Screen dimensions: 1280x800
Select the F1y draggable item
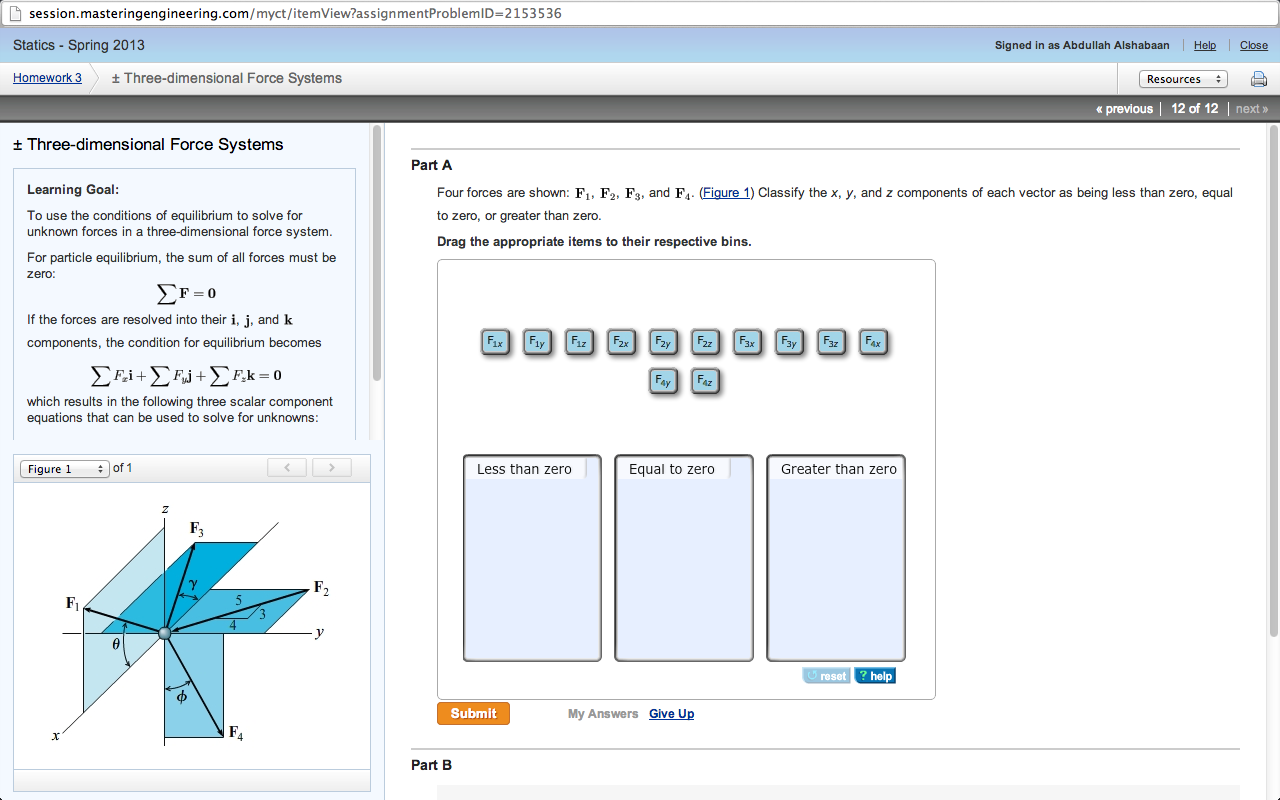pos(537,343)
